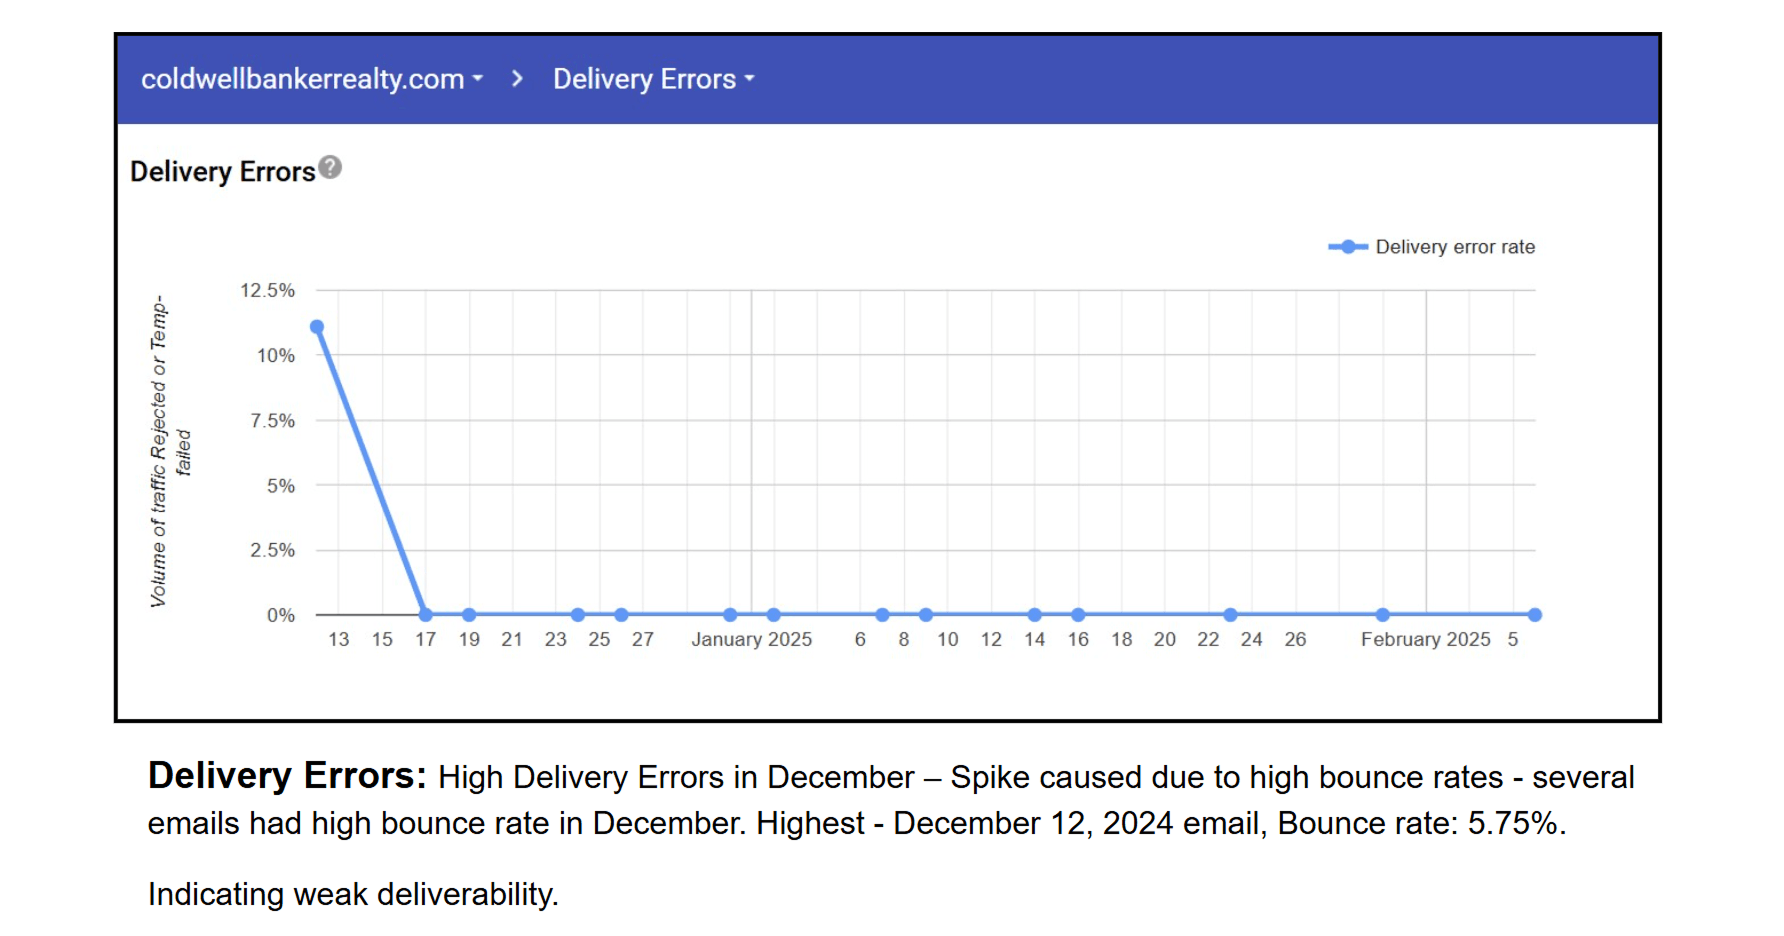Image resolution: width=1784 pixels, height=936 pixels.
Task: Select the peak data point near 11%
Action: coord(317,327)
